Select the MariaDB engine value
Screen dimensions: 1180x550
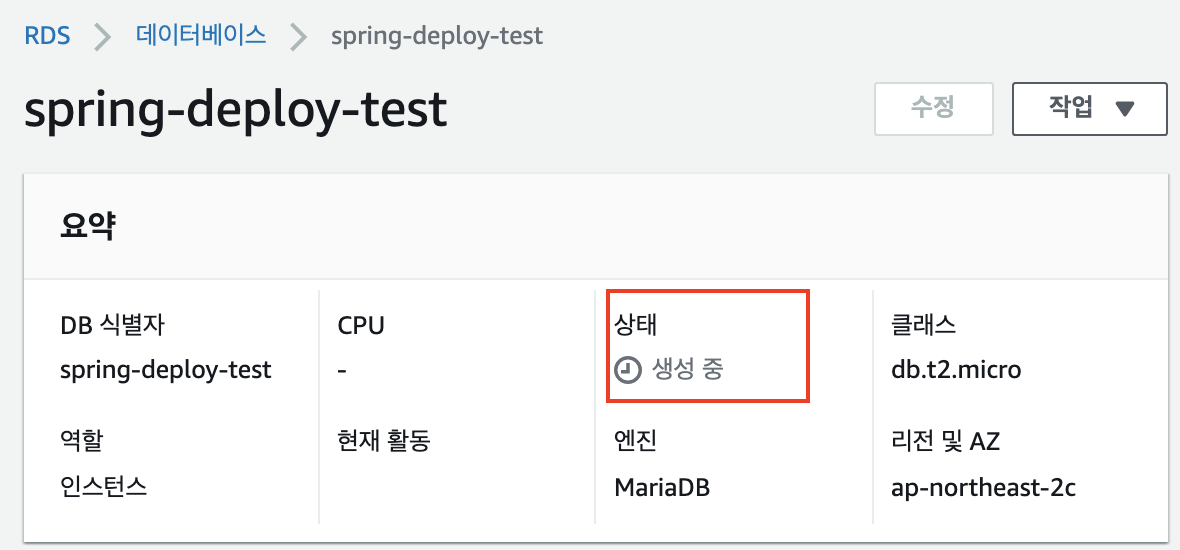[x=662, y=488]
